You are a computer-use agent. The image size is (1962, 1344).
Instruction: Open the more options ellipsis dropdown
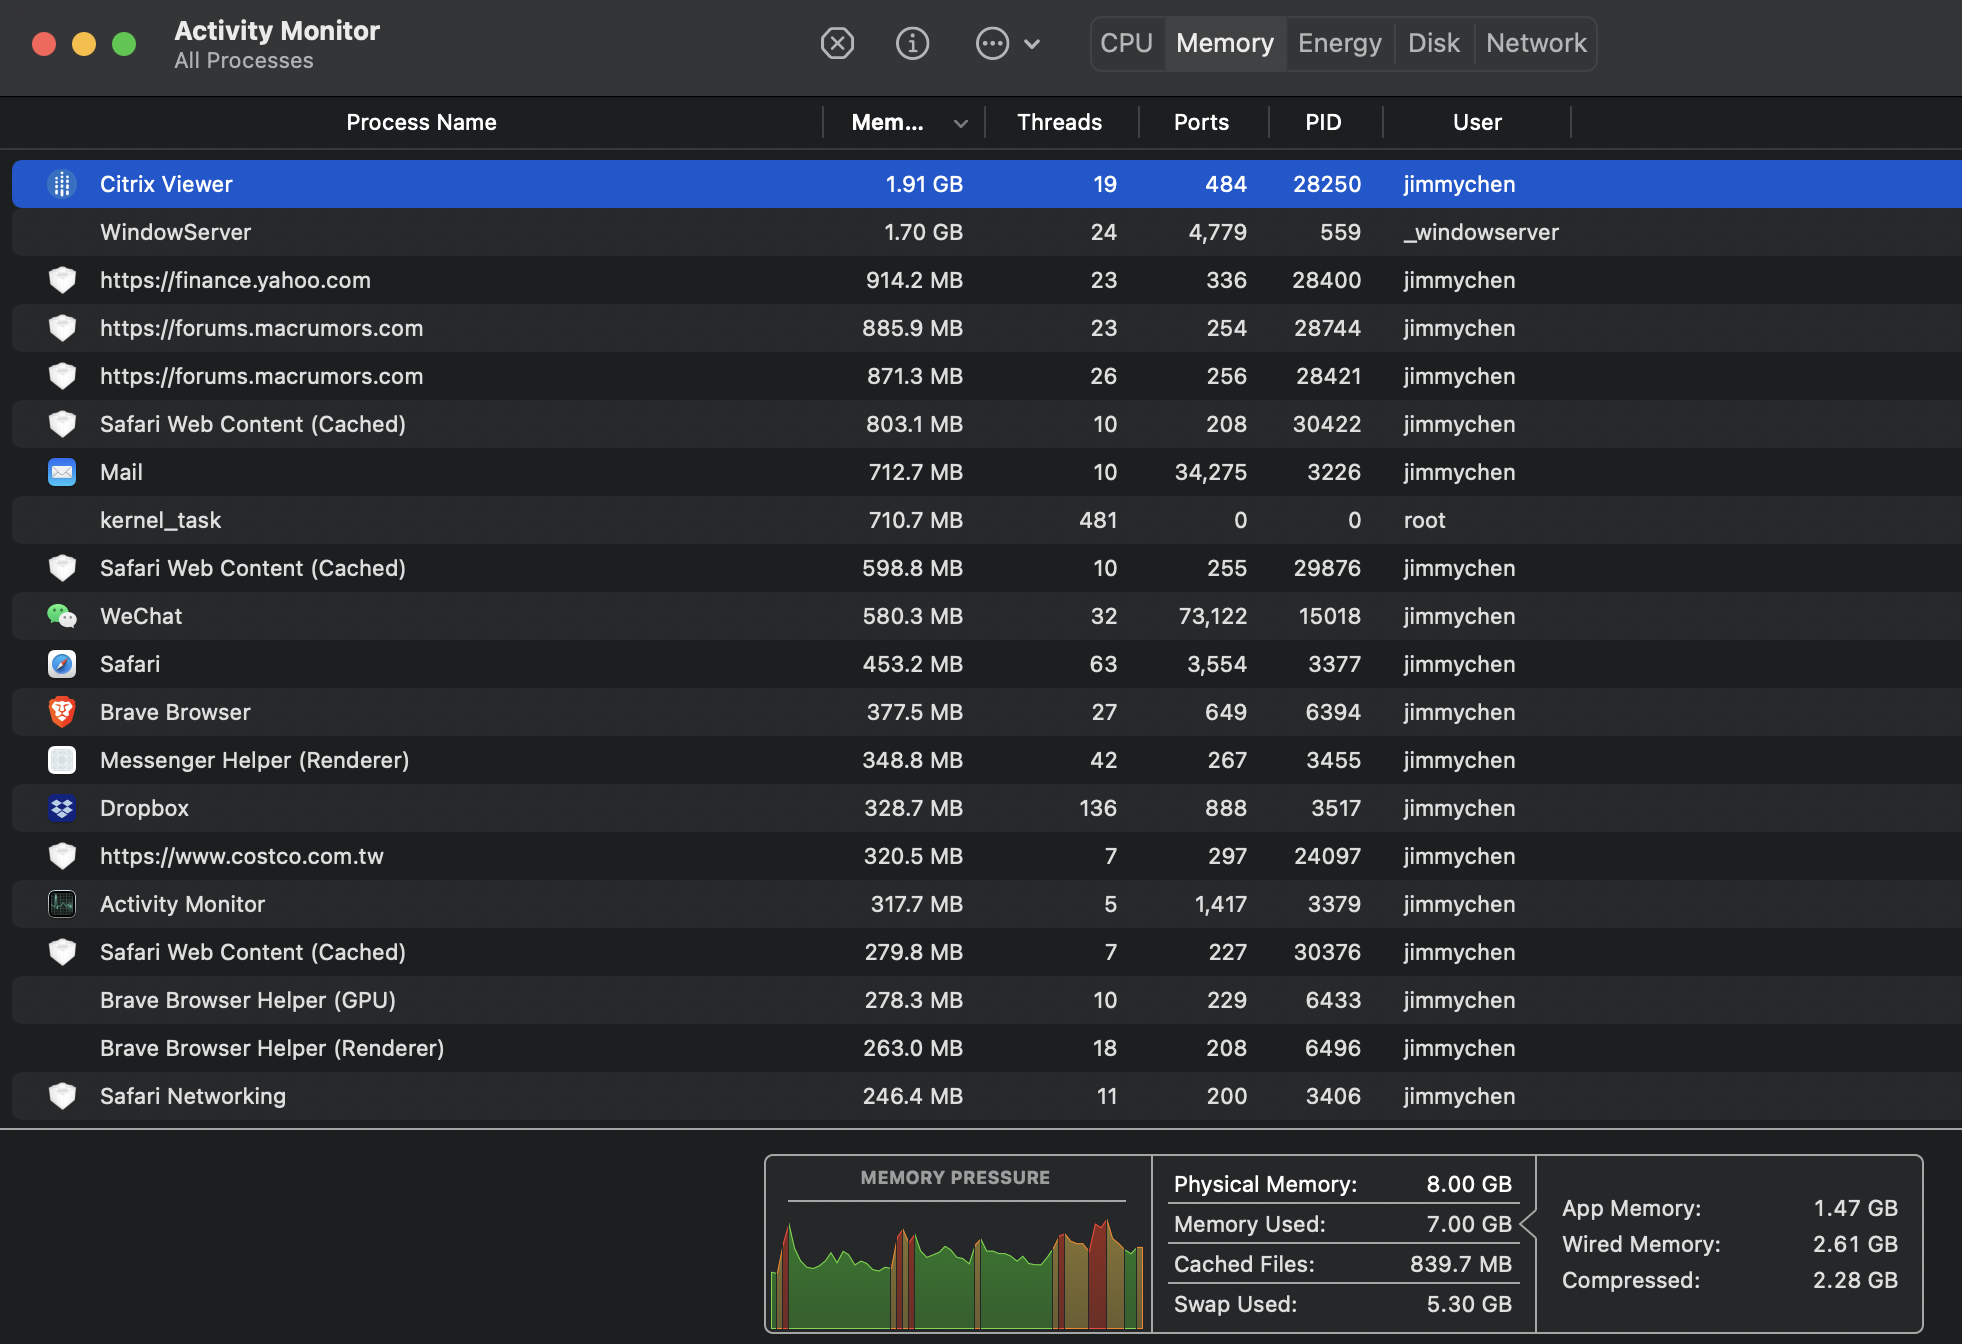992,43
